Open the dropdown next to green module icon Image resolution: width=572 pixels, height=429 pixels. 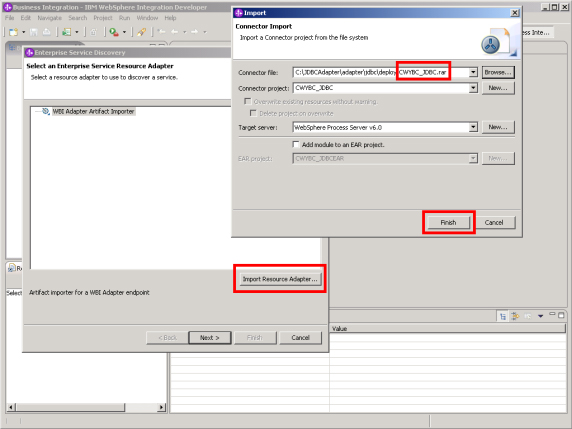77,32
